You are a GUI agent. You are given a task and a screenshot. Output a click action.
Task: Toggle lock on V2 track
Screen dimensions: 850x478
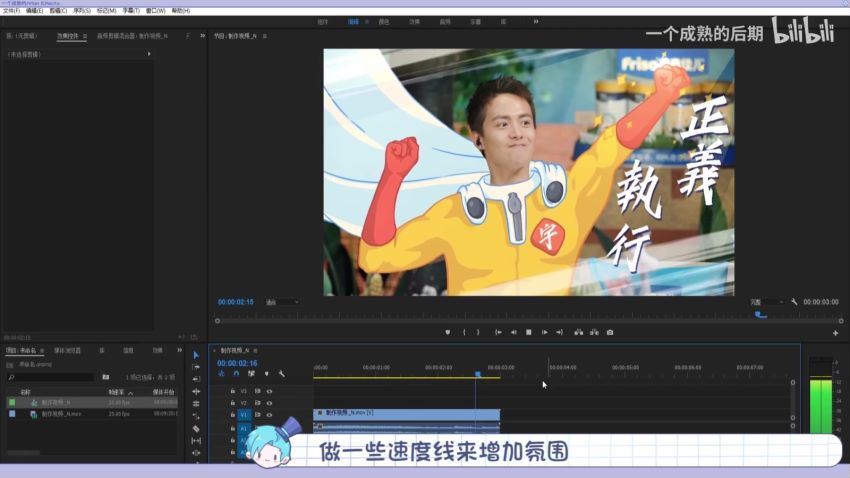pyautogui.click(x=233, y=403)
